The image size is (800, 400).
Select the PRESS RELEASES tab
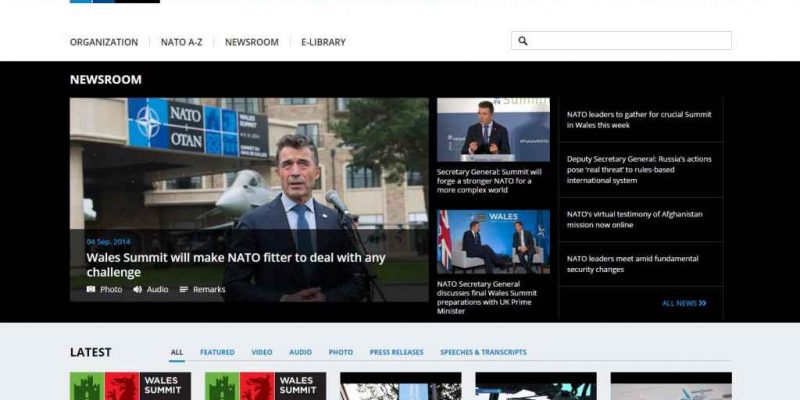pos(396,352)
